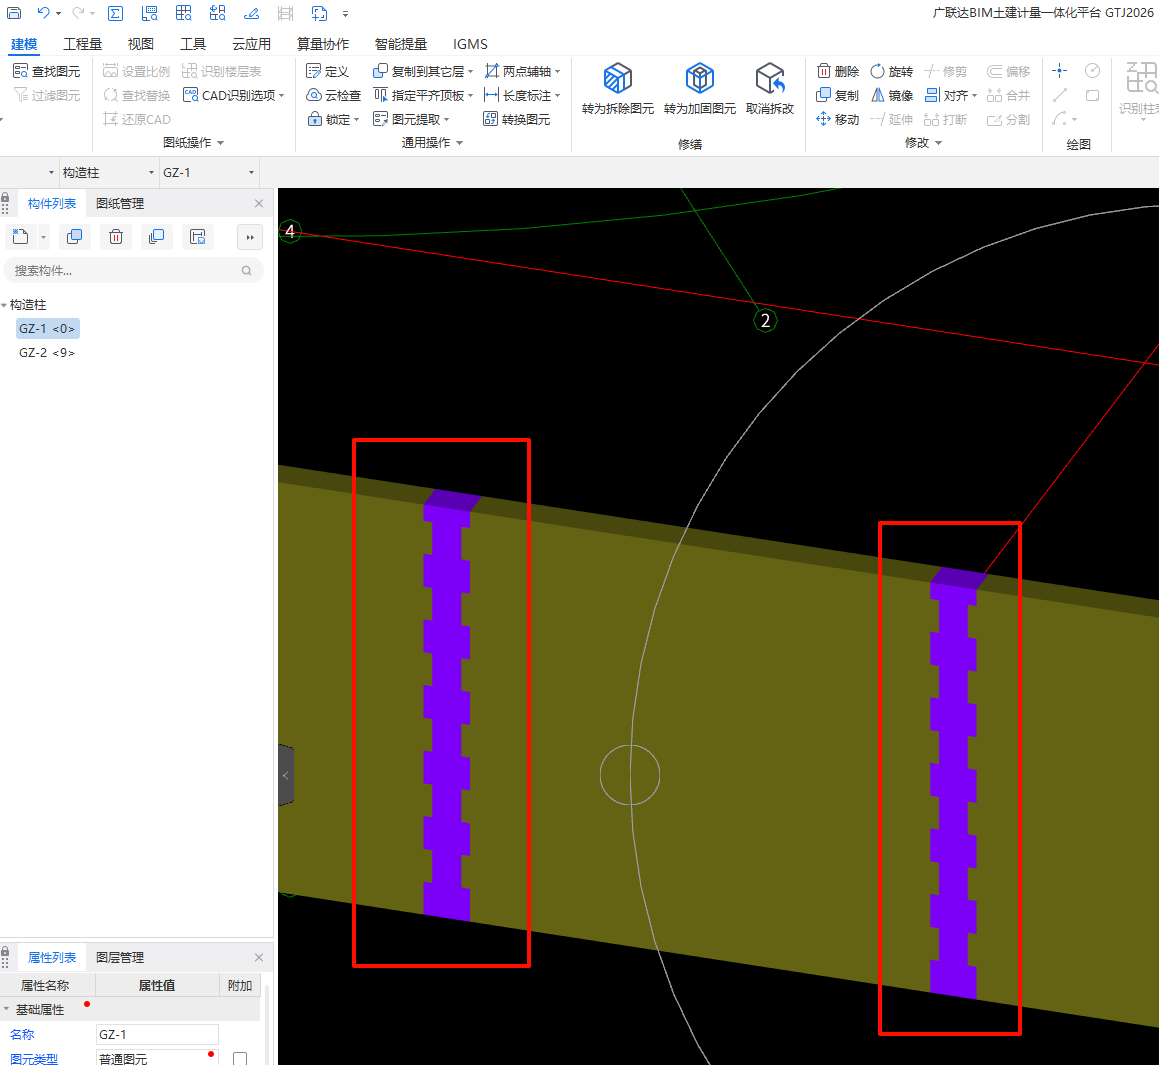Click the search magnifier in component search
The image size is (1159, 1065).
[246, 270]
